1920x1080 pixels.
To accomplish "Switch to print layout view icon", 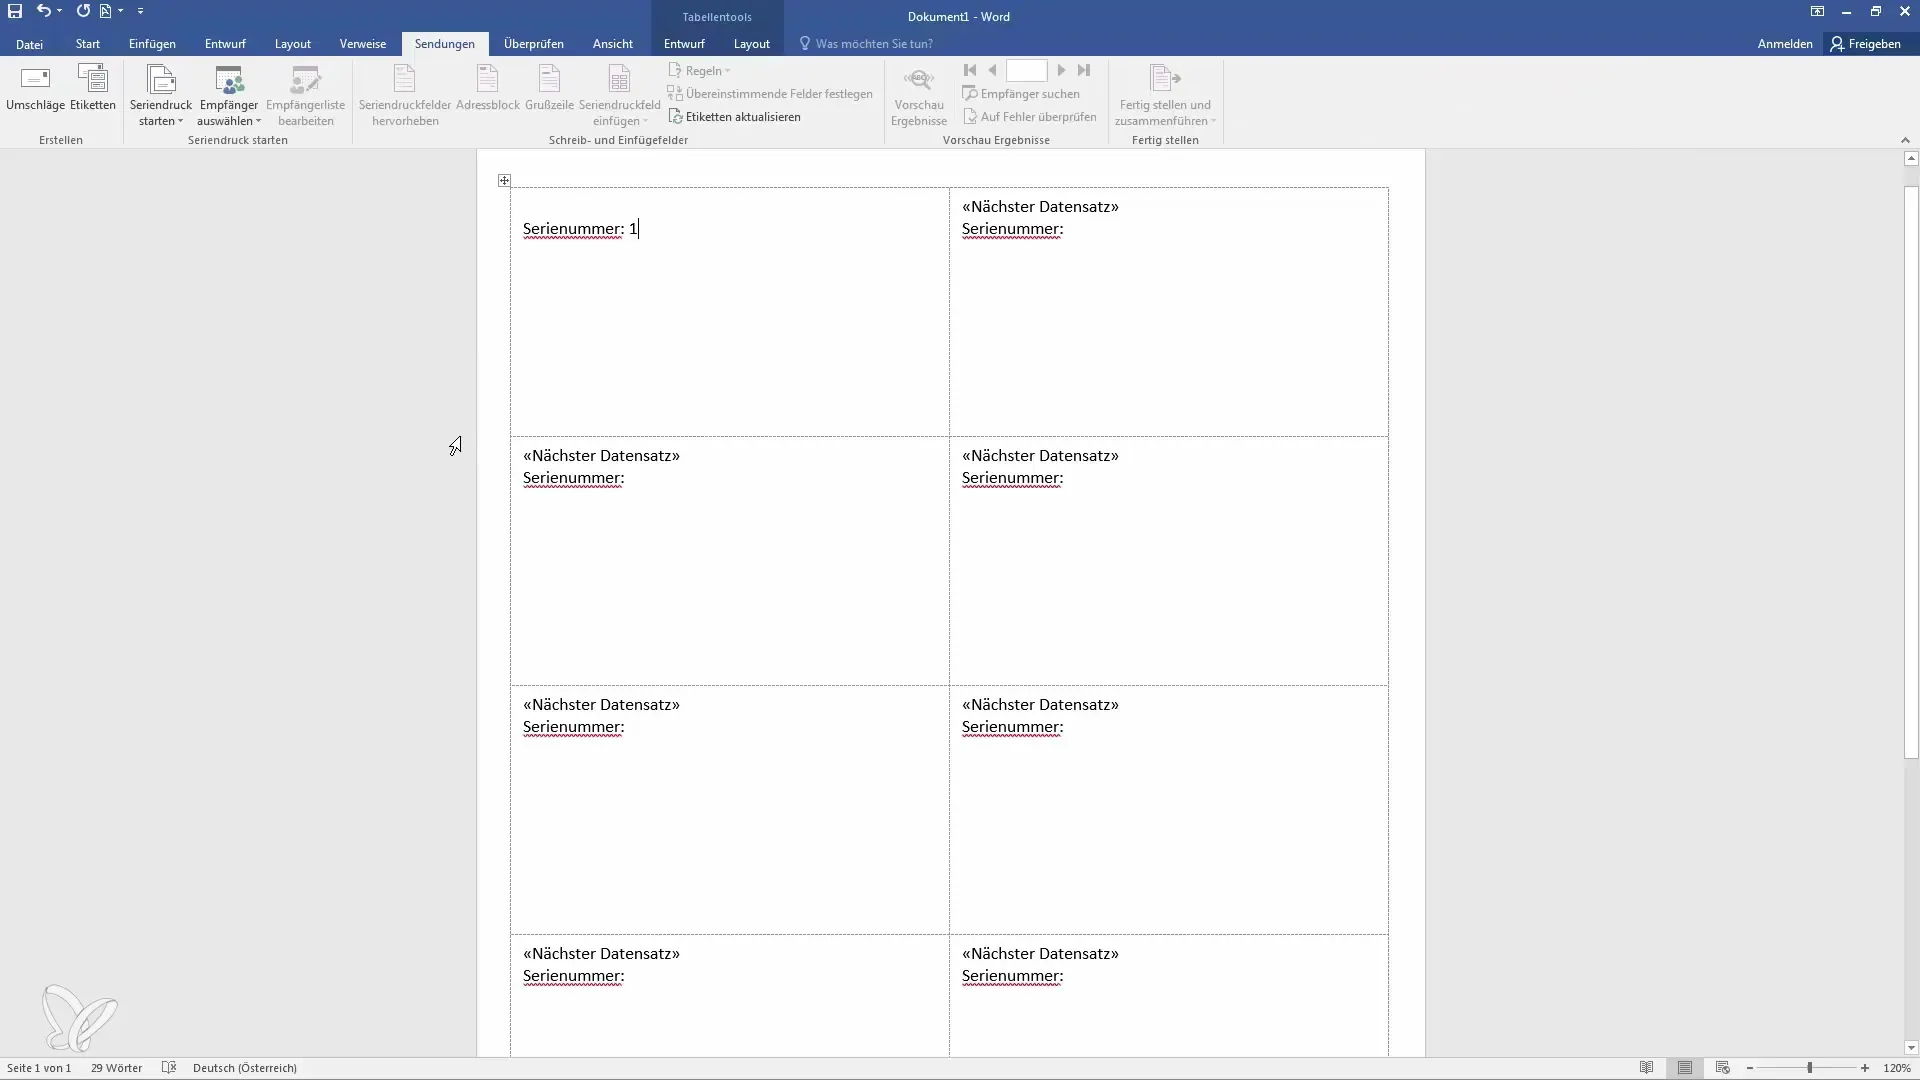I will 1685,1068.
